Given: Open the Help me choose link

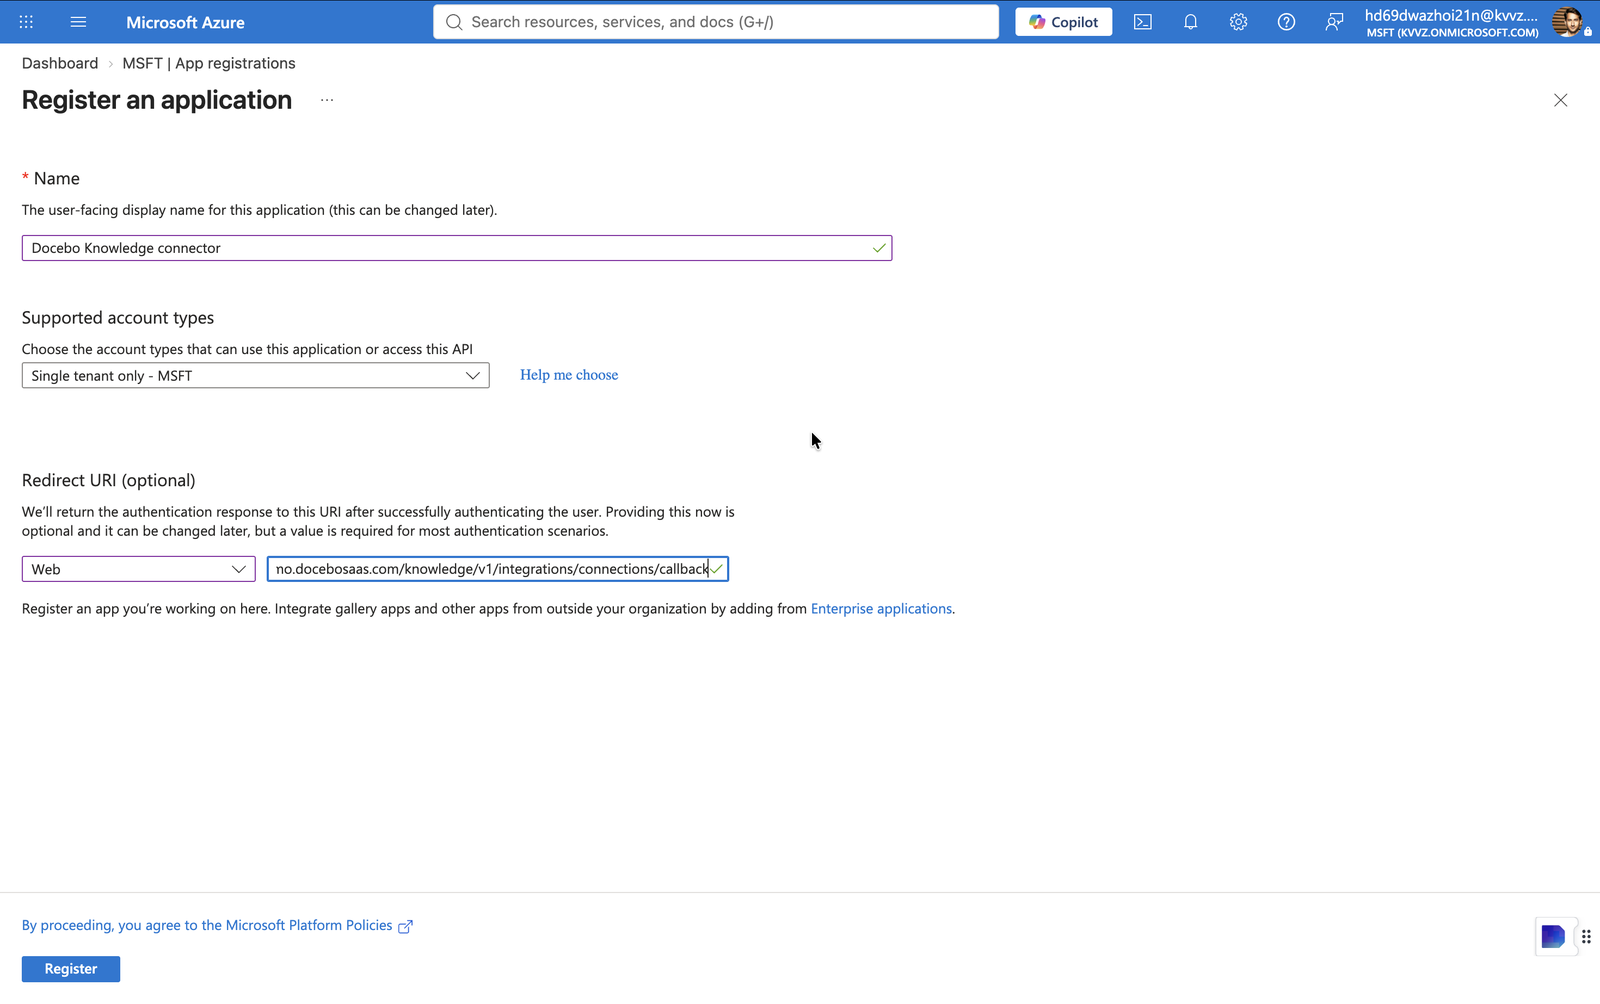Looking at the screenshot, I should (569, 375).
